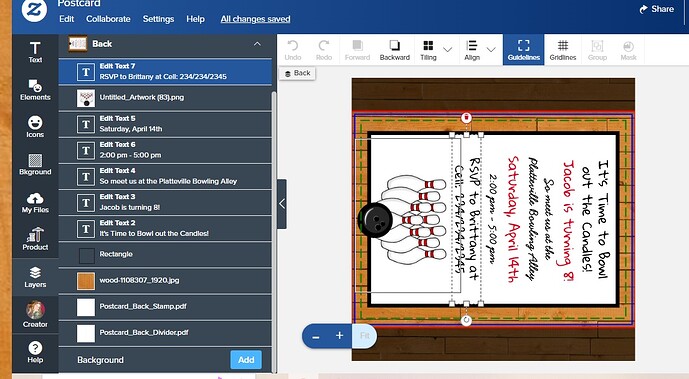Open the Collaborate menu

[x=108, y=19]
